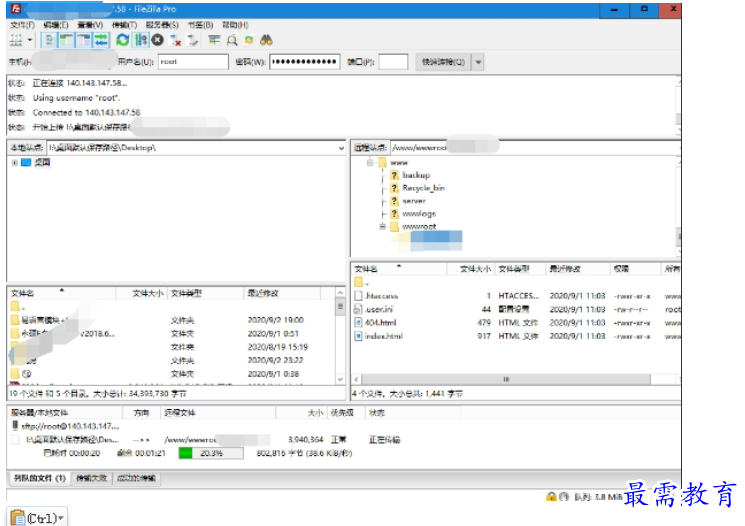Image resolution: width=745 pixels, height=526 pixels.
Task: Expand the wwwroot folder in remote tree
Action: [382, 227]
